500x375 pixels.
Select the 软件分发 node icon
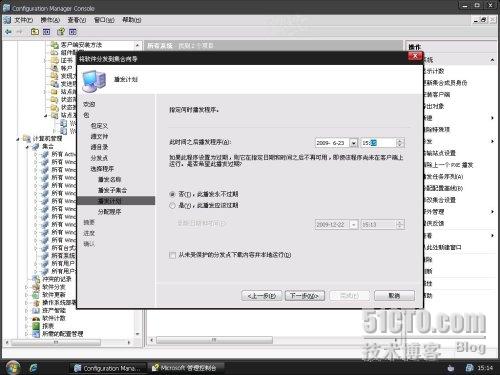point(36,287)
